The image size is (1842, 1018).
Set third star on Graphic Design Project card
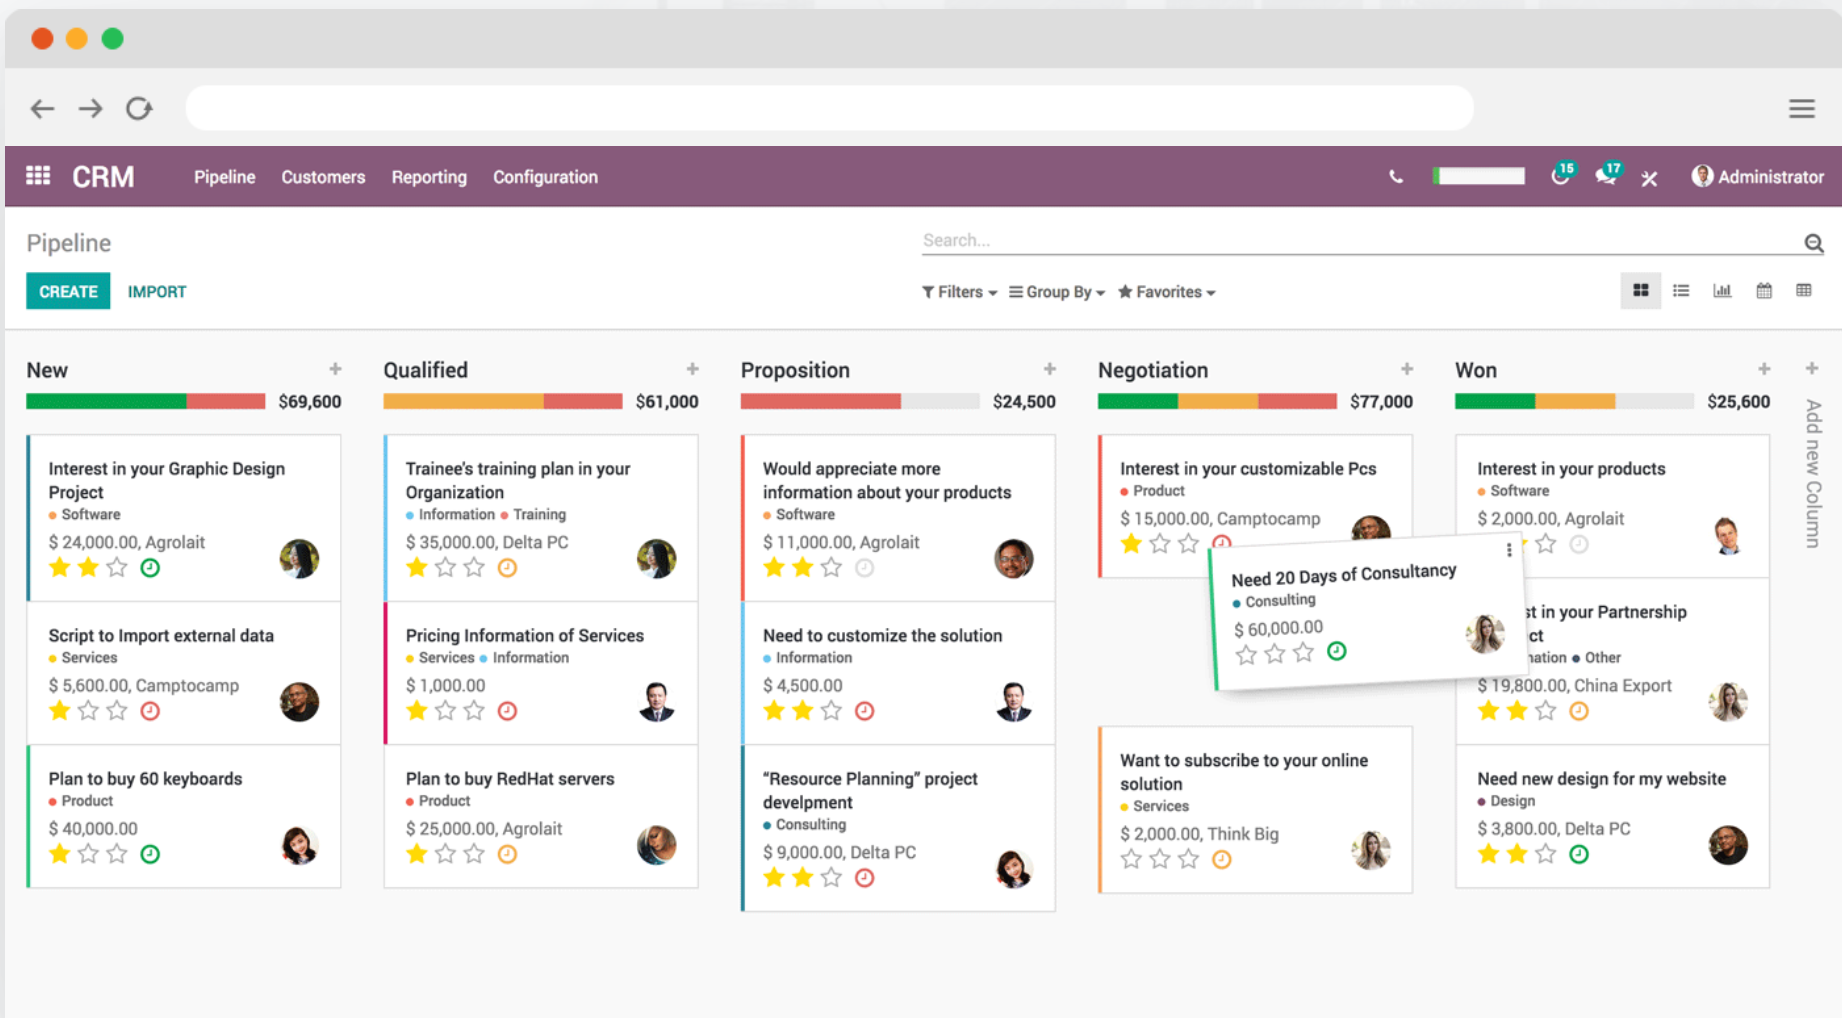pos(117,568)
